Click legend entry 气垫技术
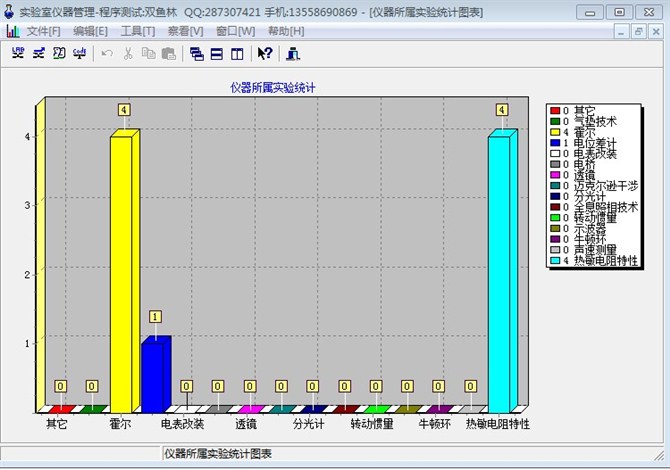The width and height of the screenshot is (670, 470). point(595,121)
